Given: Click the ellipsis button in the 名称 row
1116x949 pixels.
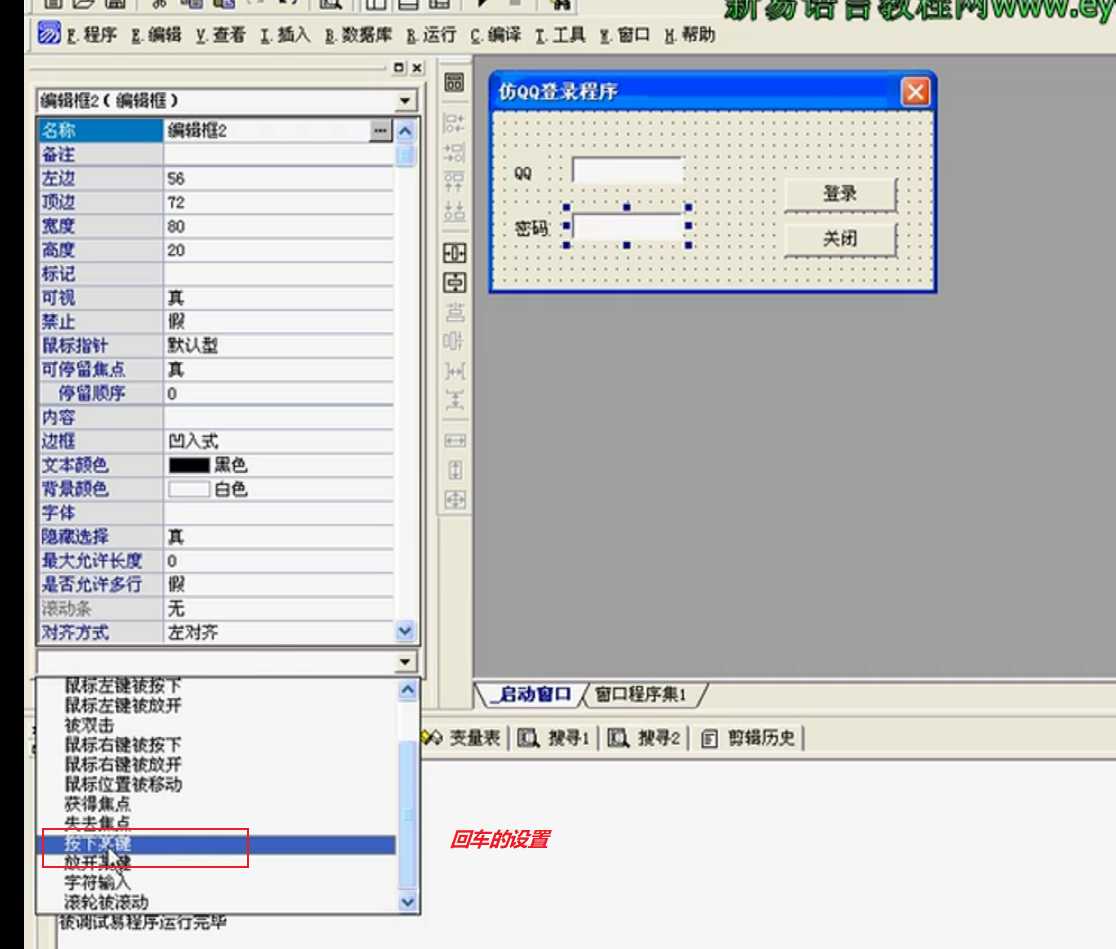Looking at the screenshot, I should point(381,130).
